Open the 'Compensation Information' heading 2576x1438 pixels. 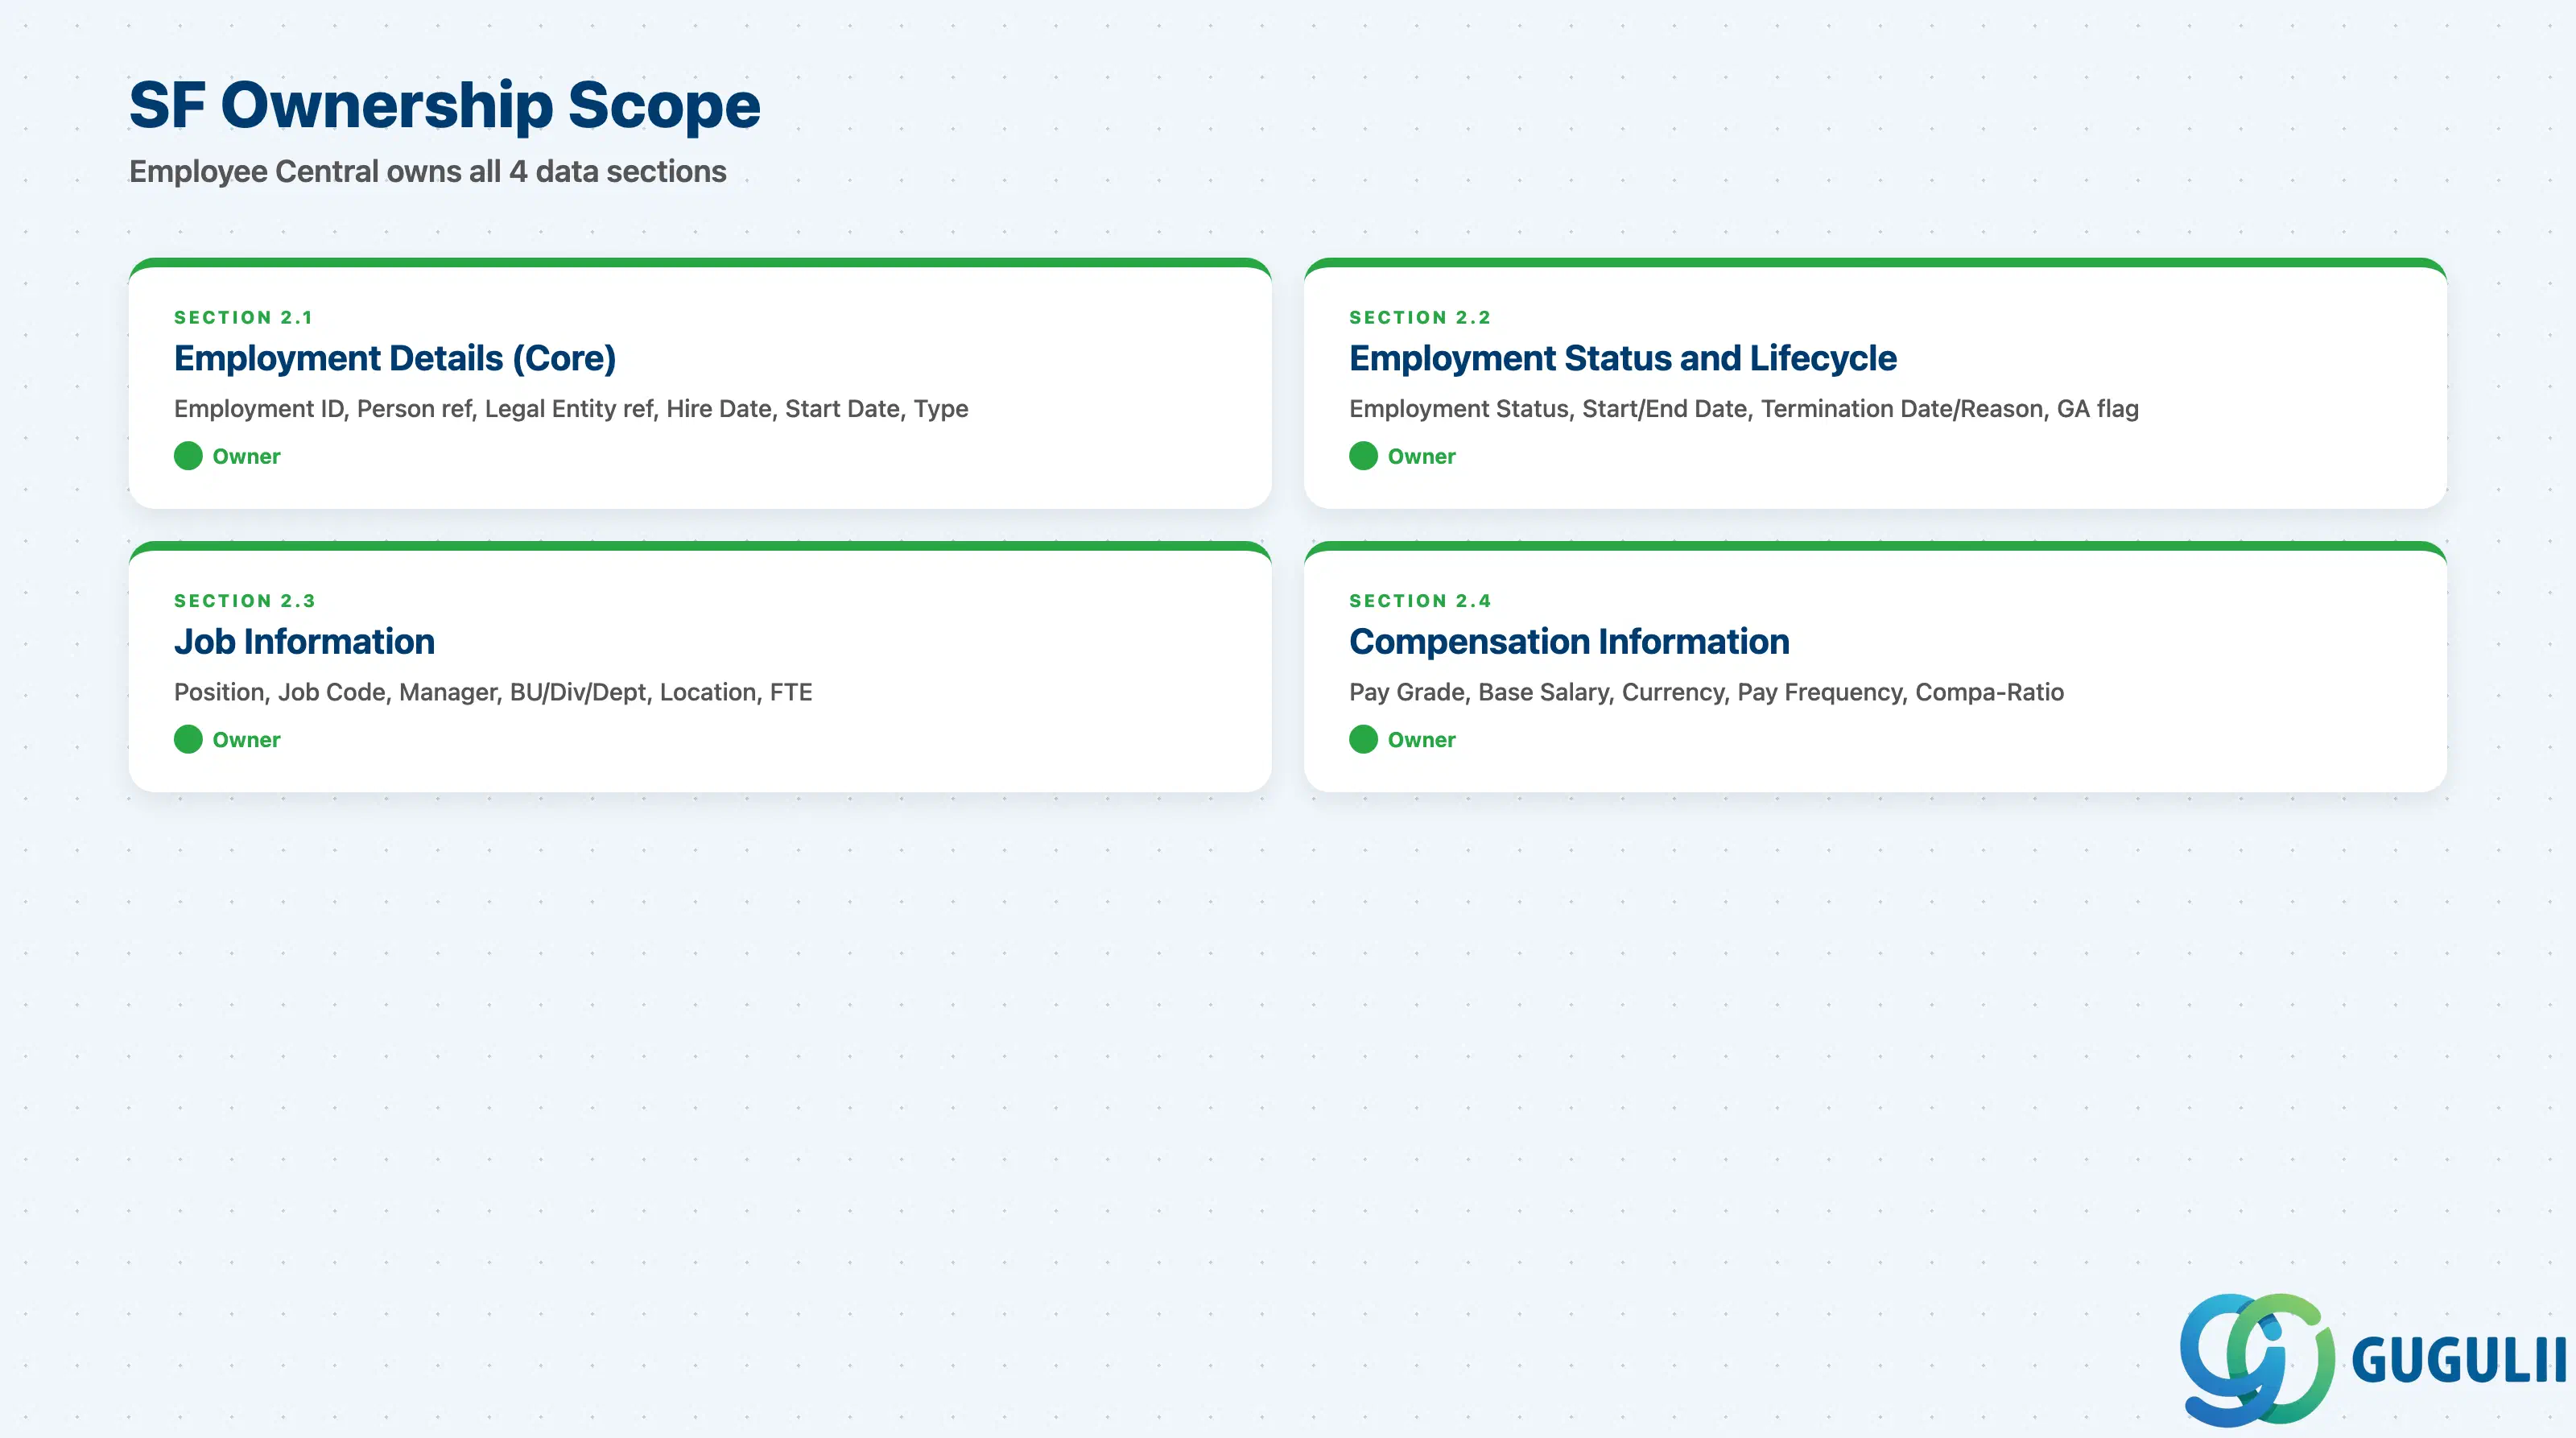[x=1569, y=642]
